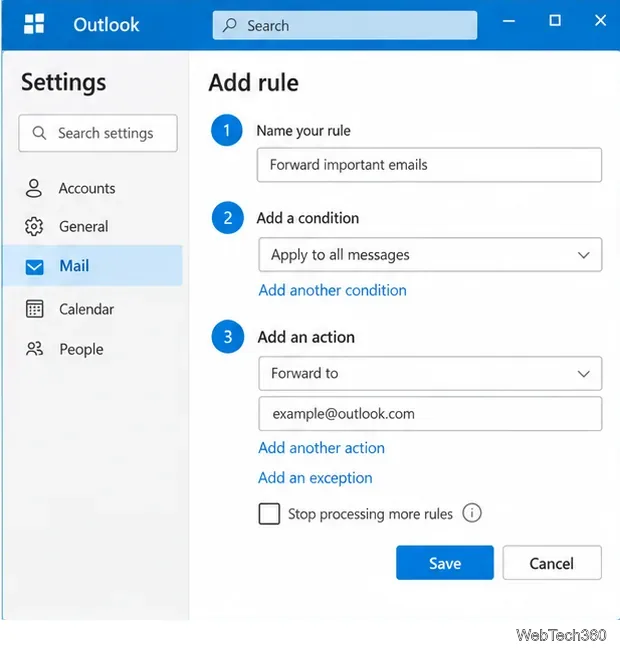The height and width of the screenshot is (656, 620).
Task: Enable Stop processing more rules checkbox
Action: coord(269,514)
